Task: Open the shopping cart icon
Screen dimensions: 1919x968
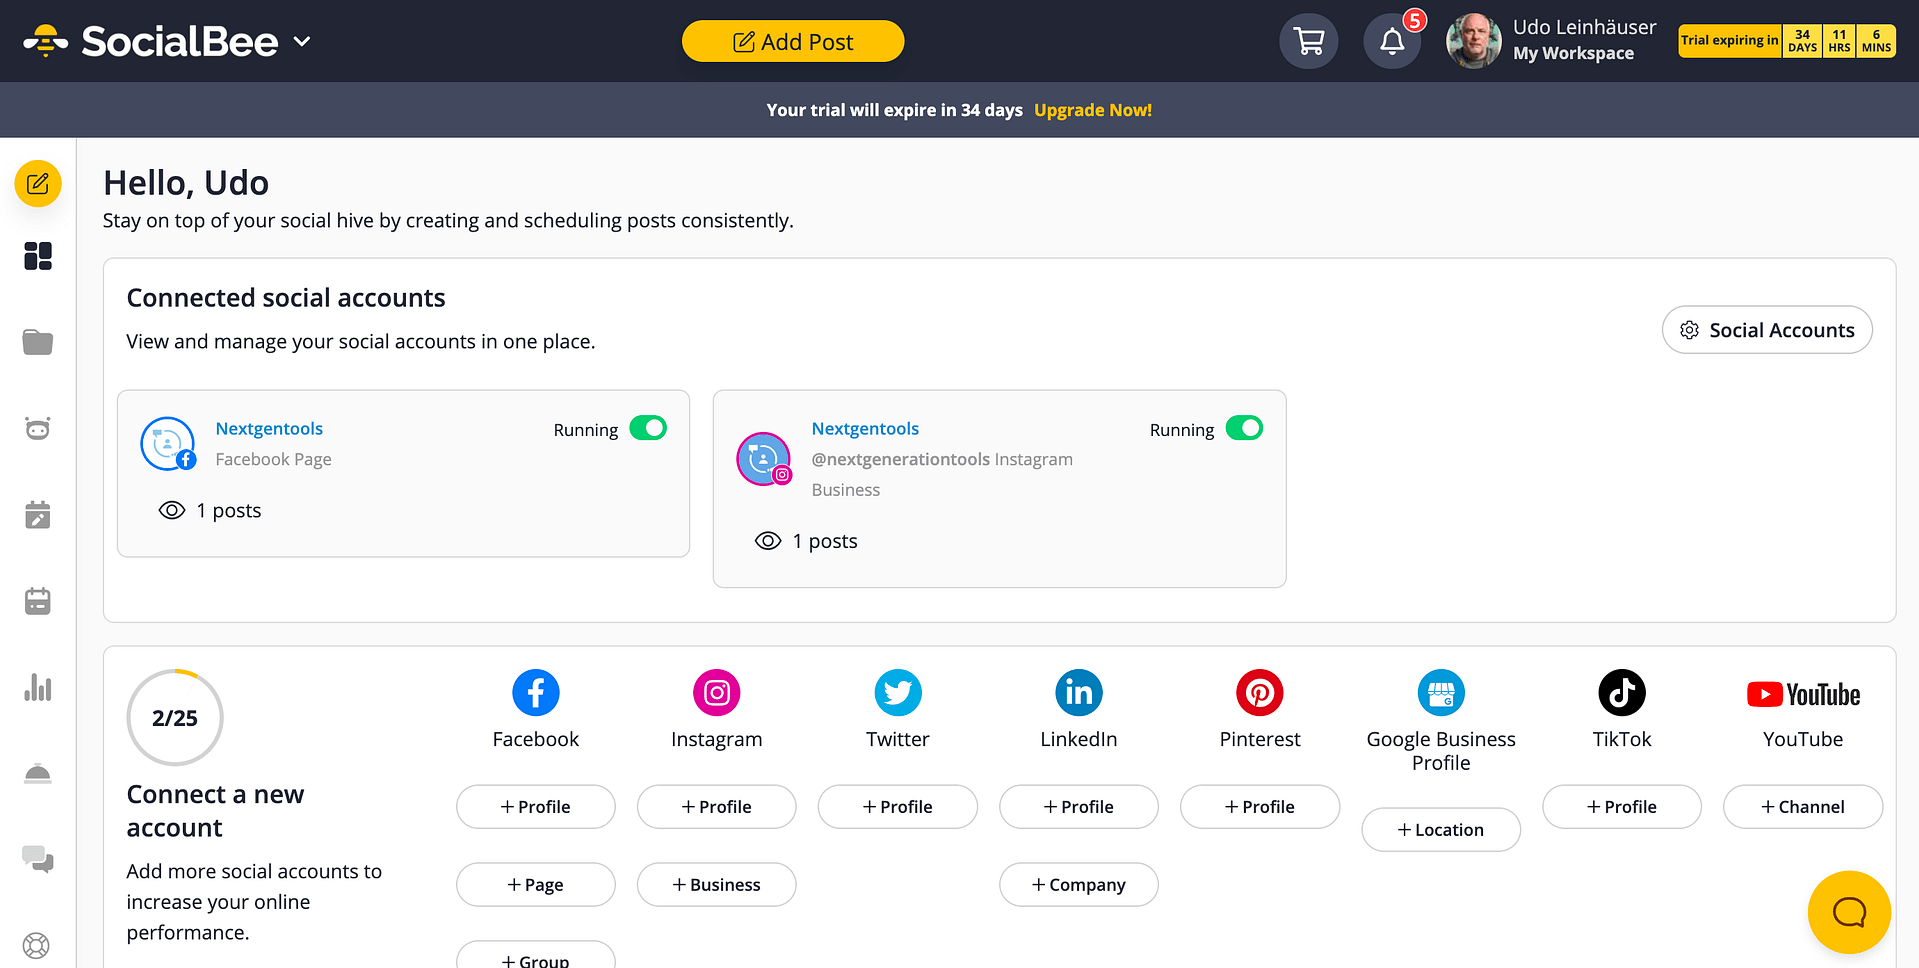Action: coord(1309,41)
